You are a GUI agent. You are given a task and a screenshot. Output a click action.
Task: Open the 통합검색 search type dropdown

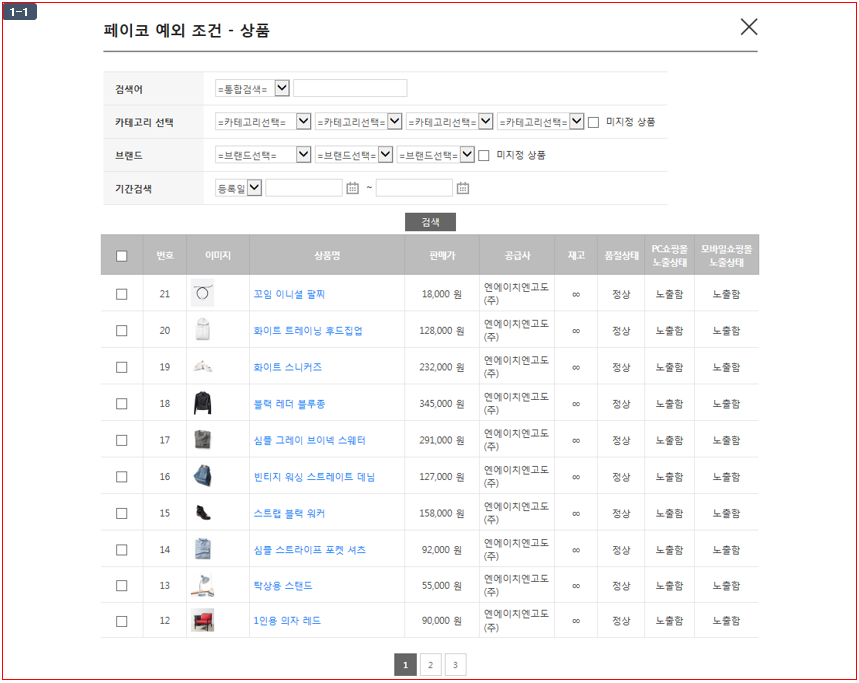[x=252, y=88]
